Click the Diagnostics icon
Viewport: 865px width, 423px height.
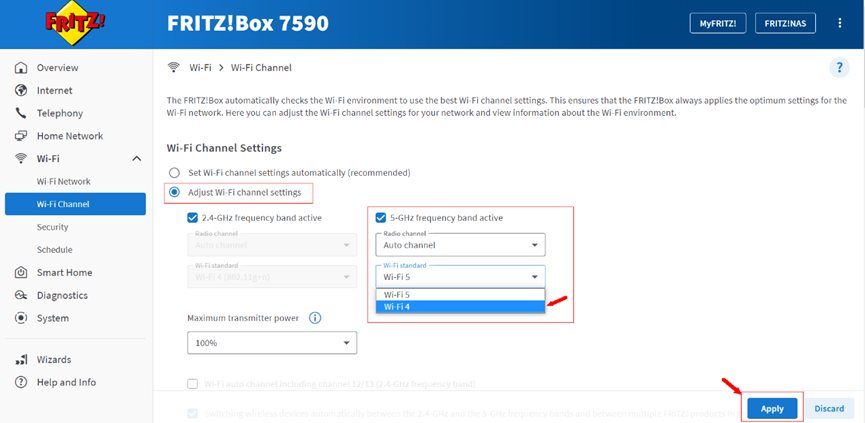coord(21,296)
